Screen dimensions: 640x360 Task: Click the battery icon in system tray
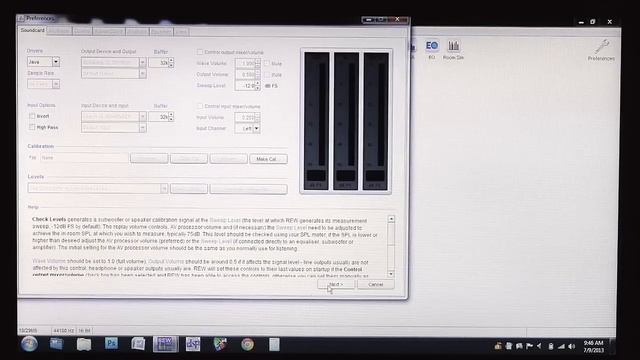point(551,347)
